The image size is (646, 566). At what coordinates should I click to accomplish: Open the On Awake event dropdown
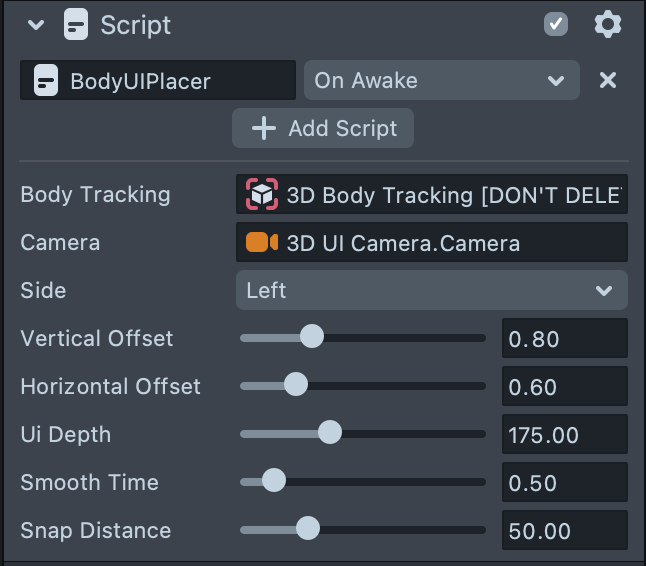coord(441,80)
